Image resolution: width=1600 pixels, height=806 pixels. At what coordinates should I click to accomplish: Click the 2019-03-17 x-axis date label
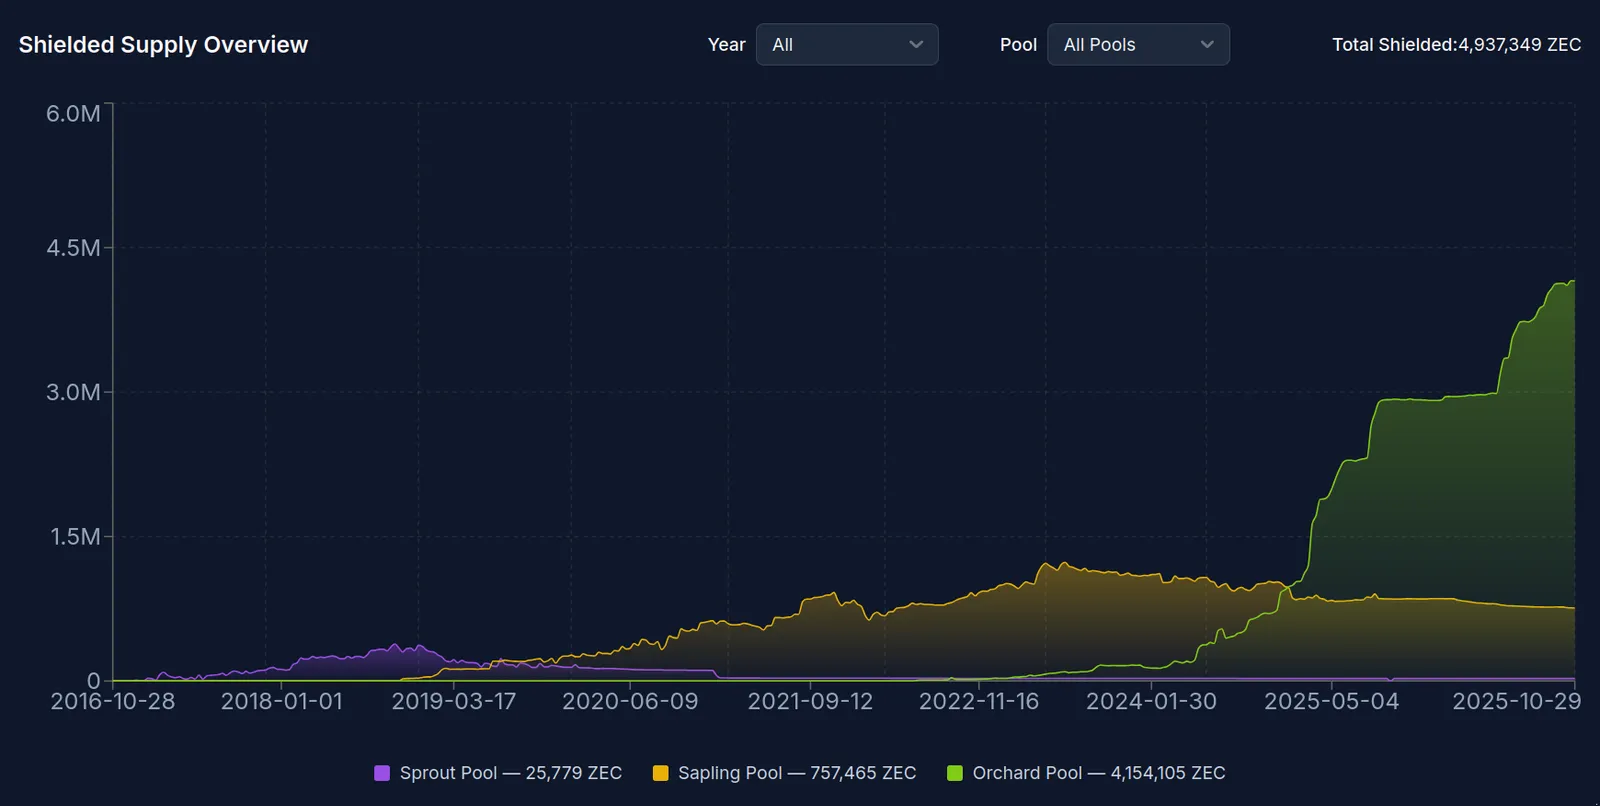click(454, 701)
